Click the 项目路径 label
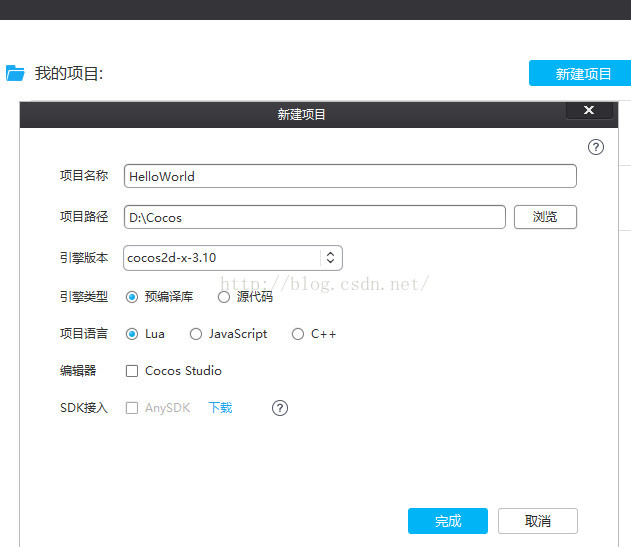Screen dimensions: 631x547 [x=84, y=217]
